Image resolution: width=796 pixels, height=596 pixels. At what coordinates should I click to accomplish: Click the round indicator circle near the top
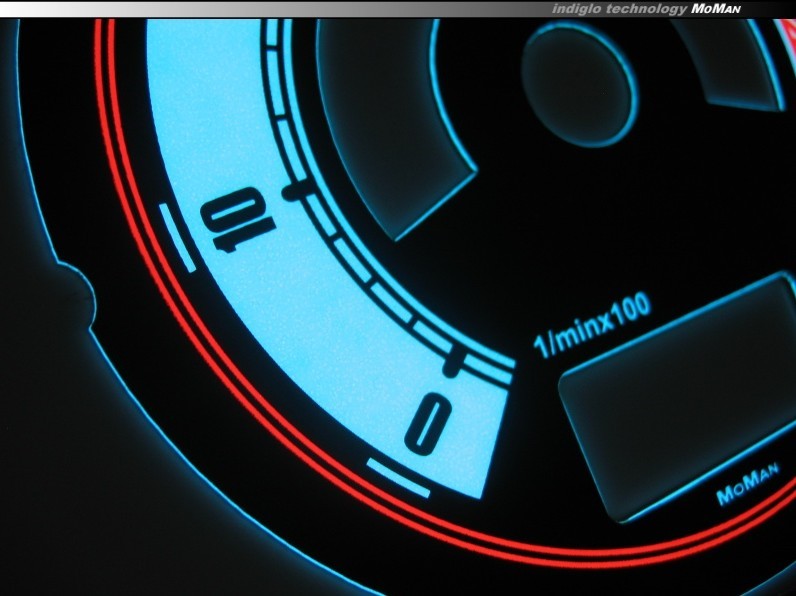579,84
